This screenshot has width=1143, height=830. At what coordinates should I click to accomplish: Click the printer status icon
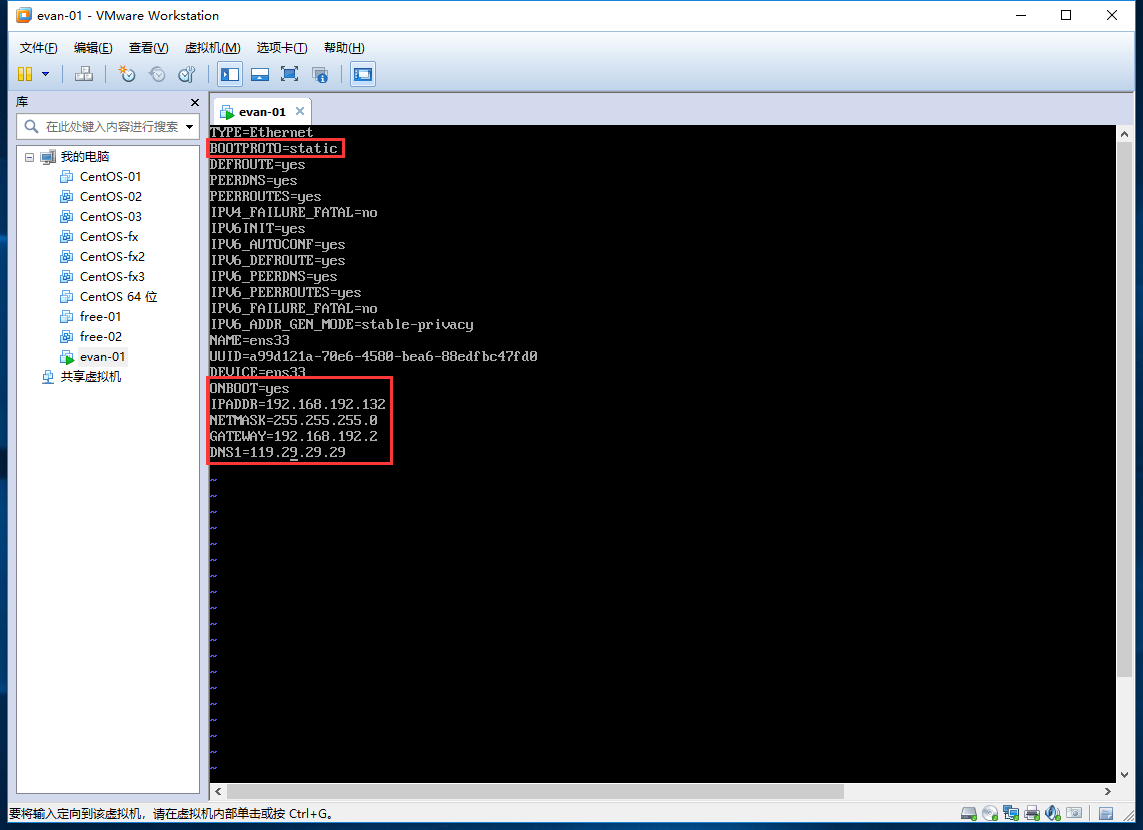(x=1031, y=813)
